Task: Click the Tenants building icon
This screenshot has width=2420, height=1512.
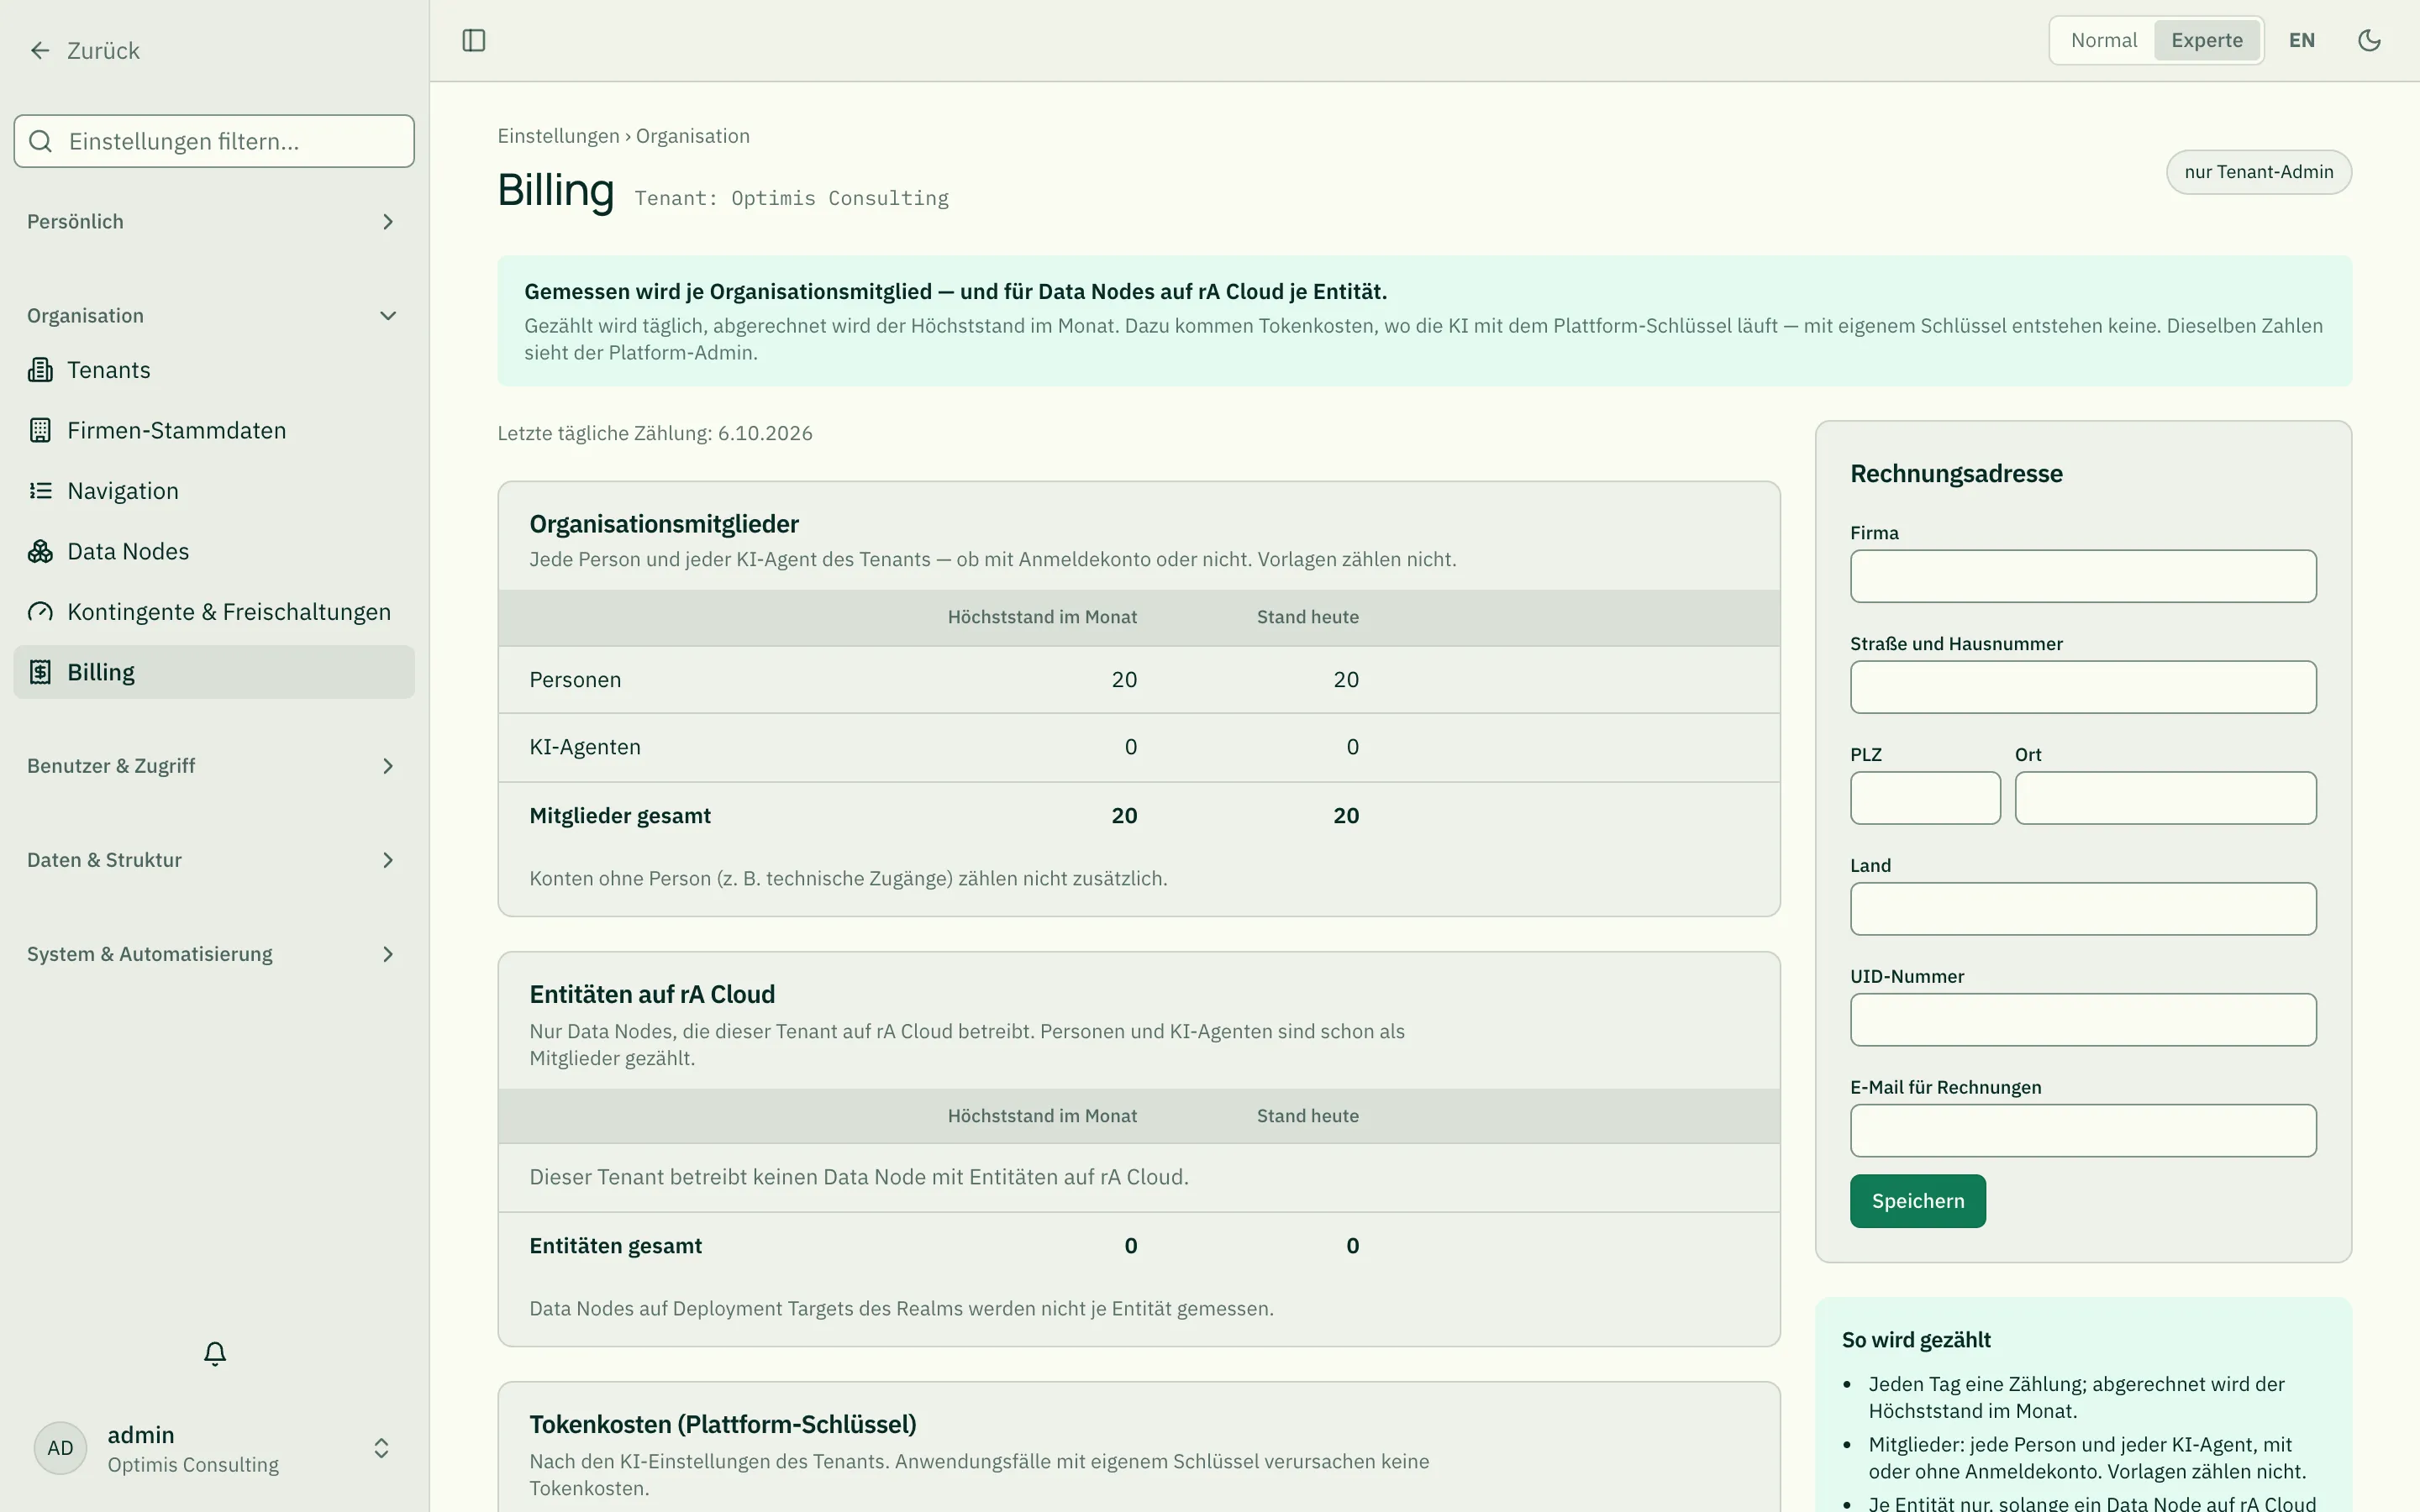Action: click(40, 370)
